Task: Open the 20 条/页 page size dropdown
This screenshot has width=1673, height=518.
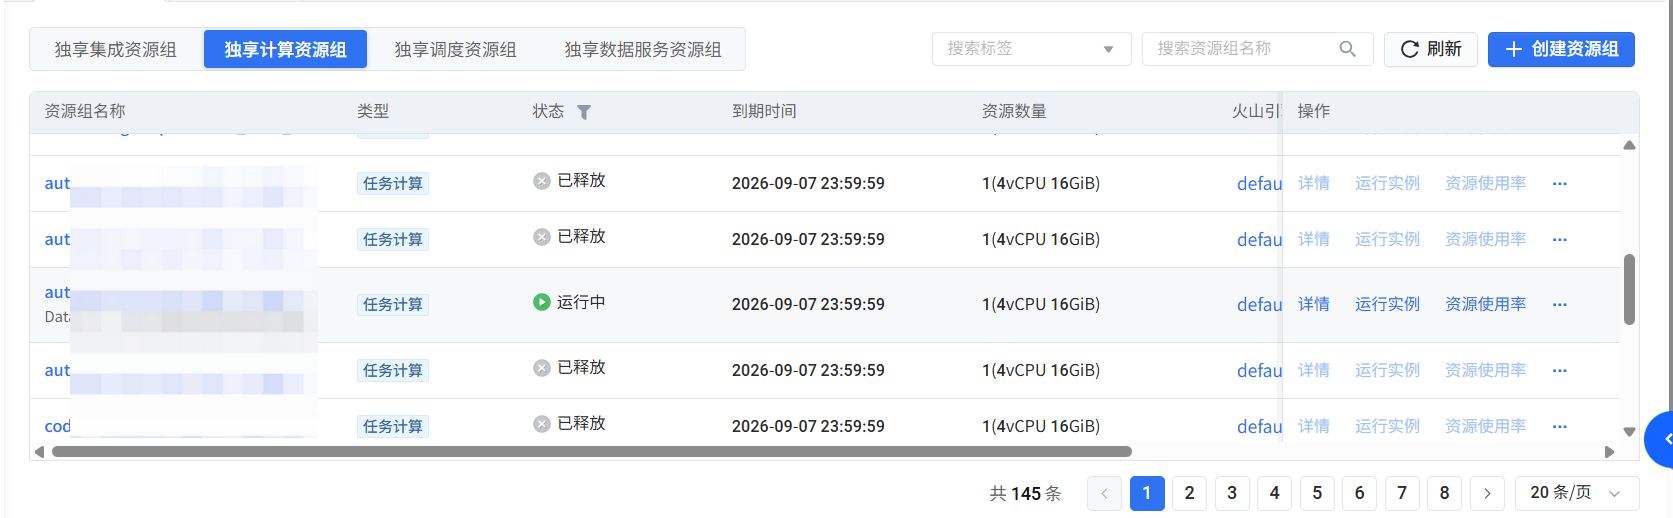Action: click(1577, 493)
